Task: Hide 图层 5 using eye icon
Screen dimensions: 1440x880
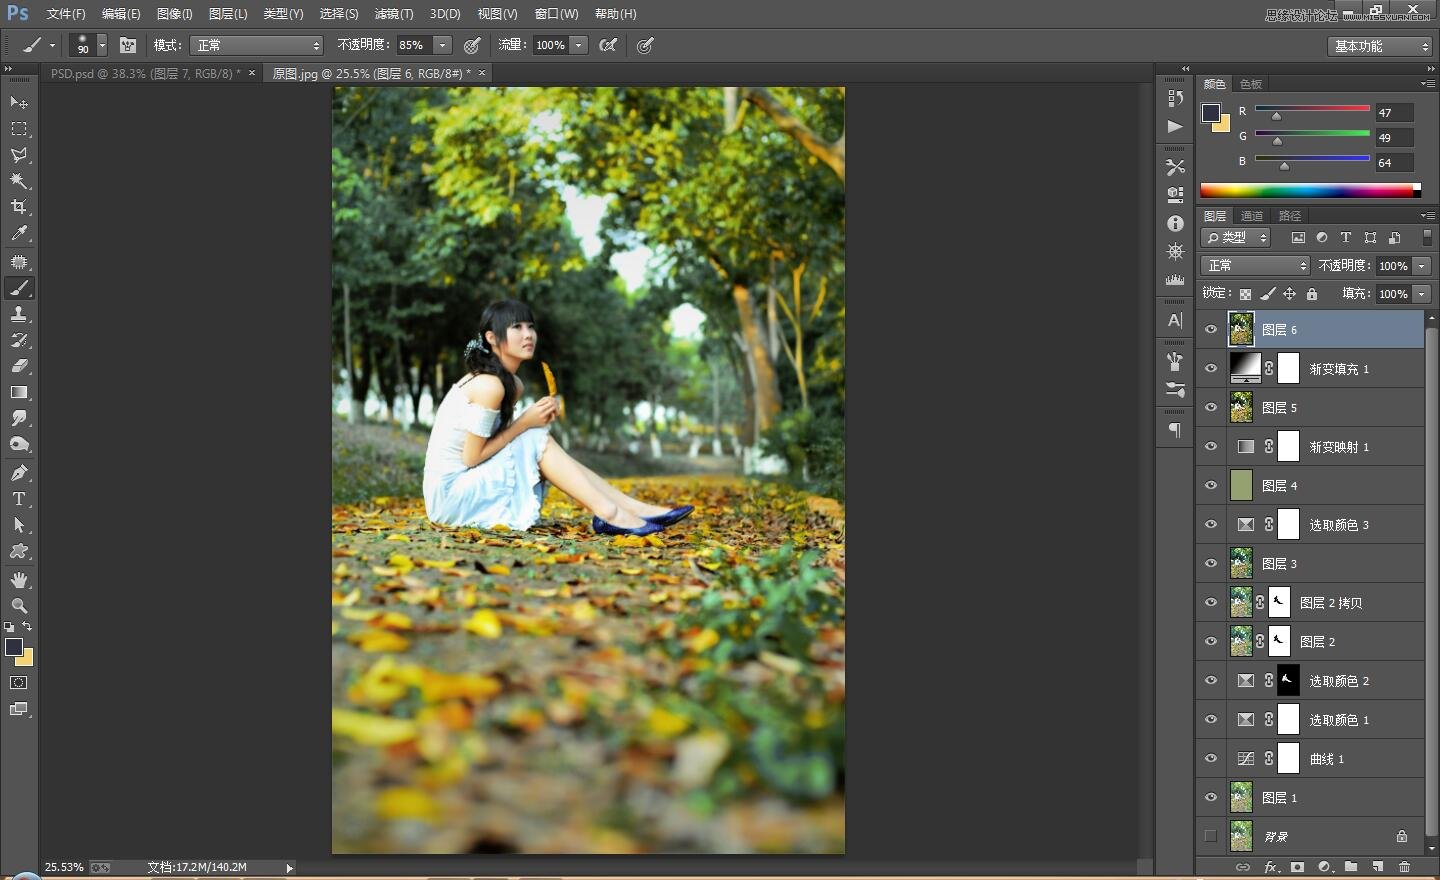Action: pyautogui.click(x=1211, y=408)
